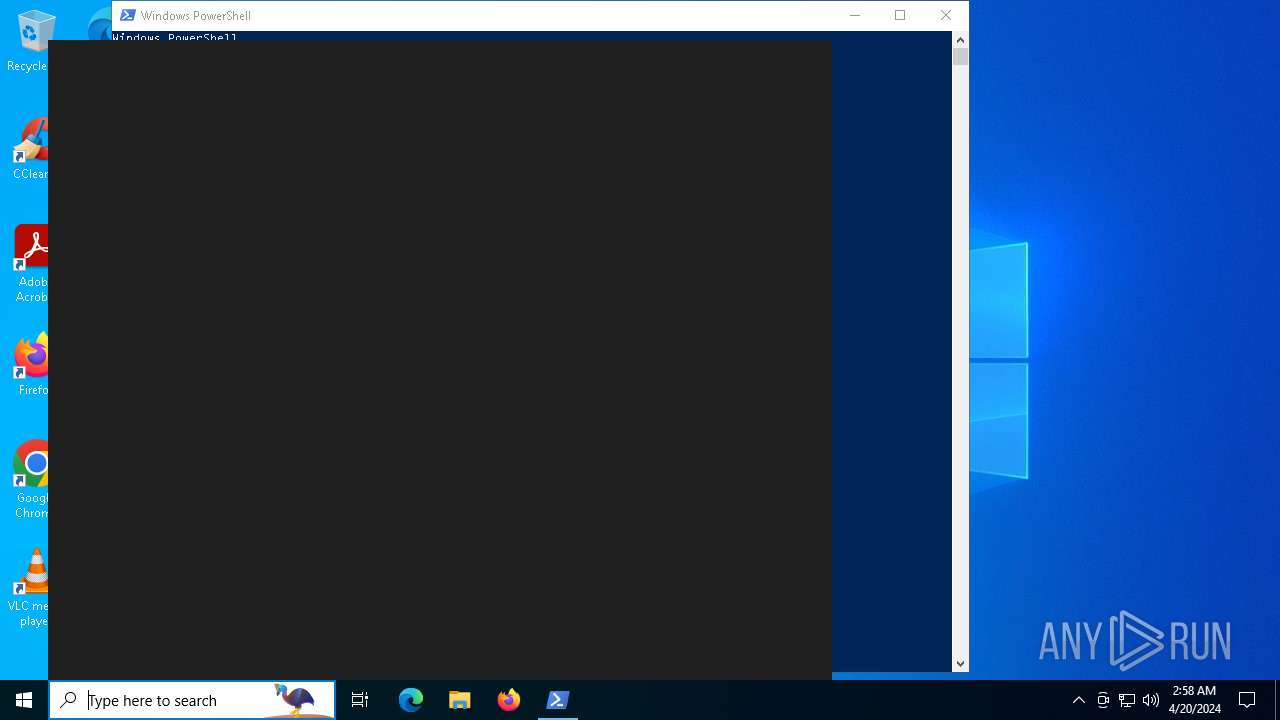Open Task View on the taskbar

click(x=360, y=700)
